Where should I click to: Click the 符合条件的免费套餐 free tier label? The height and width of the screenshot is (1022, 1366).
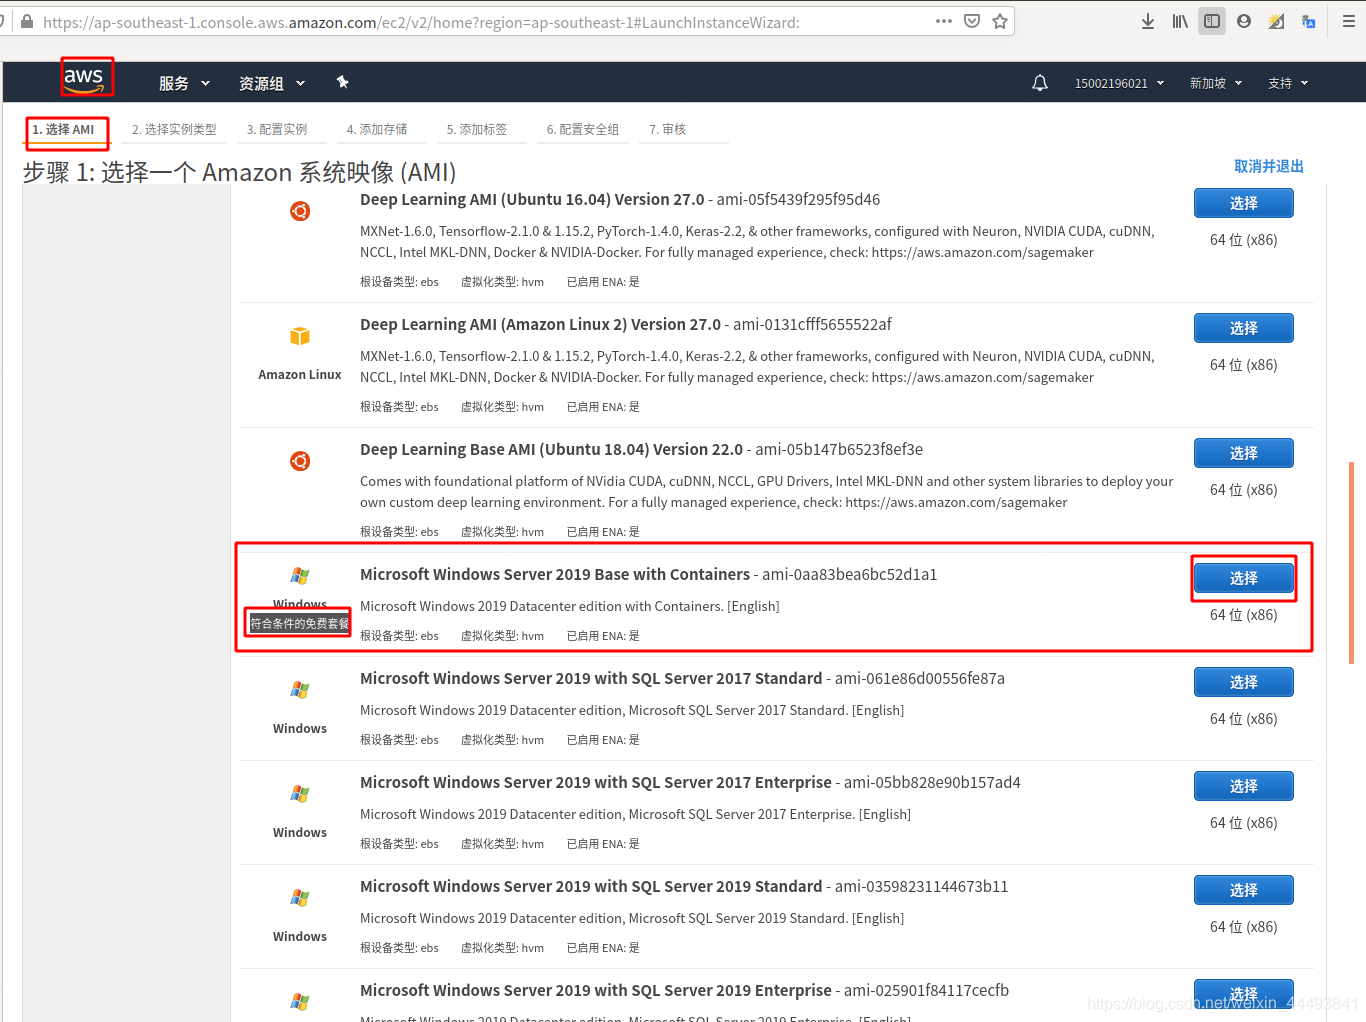(299, 623)
